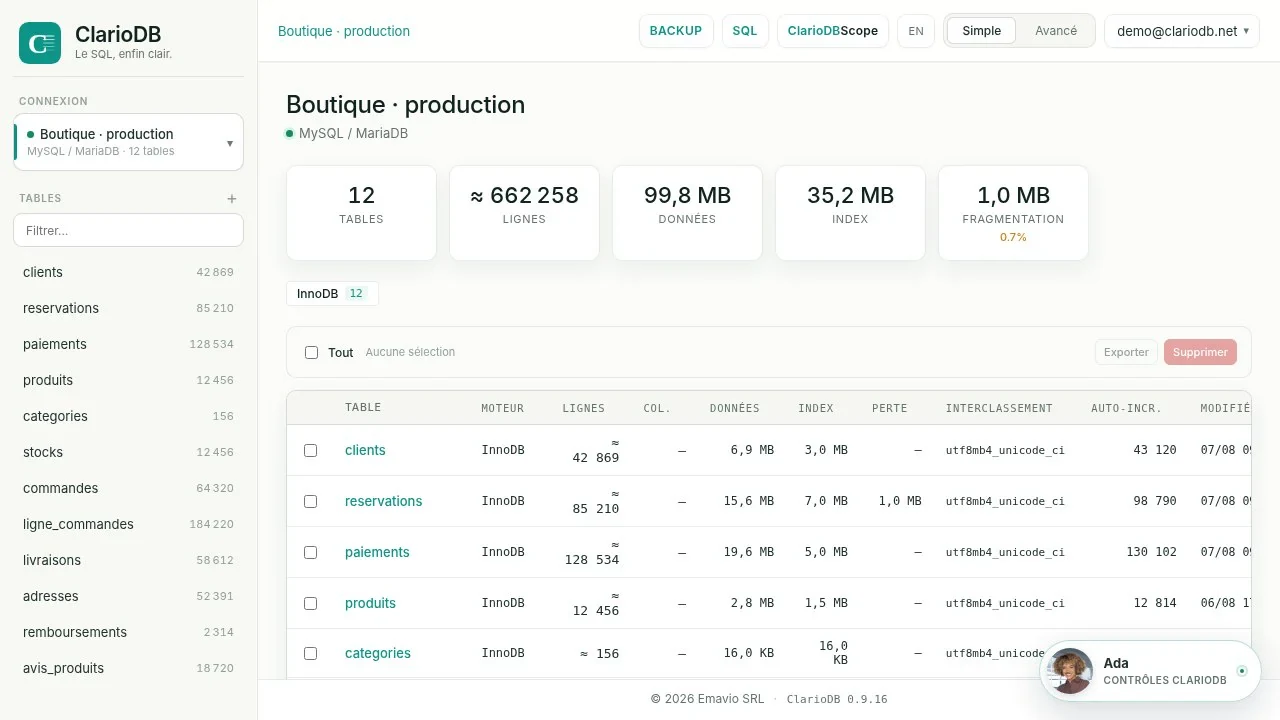Select adresses in the sidebar
1280x720 pixels.
coord(128,596)
